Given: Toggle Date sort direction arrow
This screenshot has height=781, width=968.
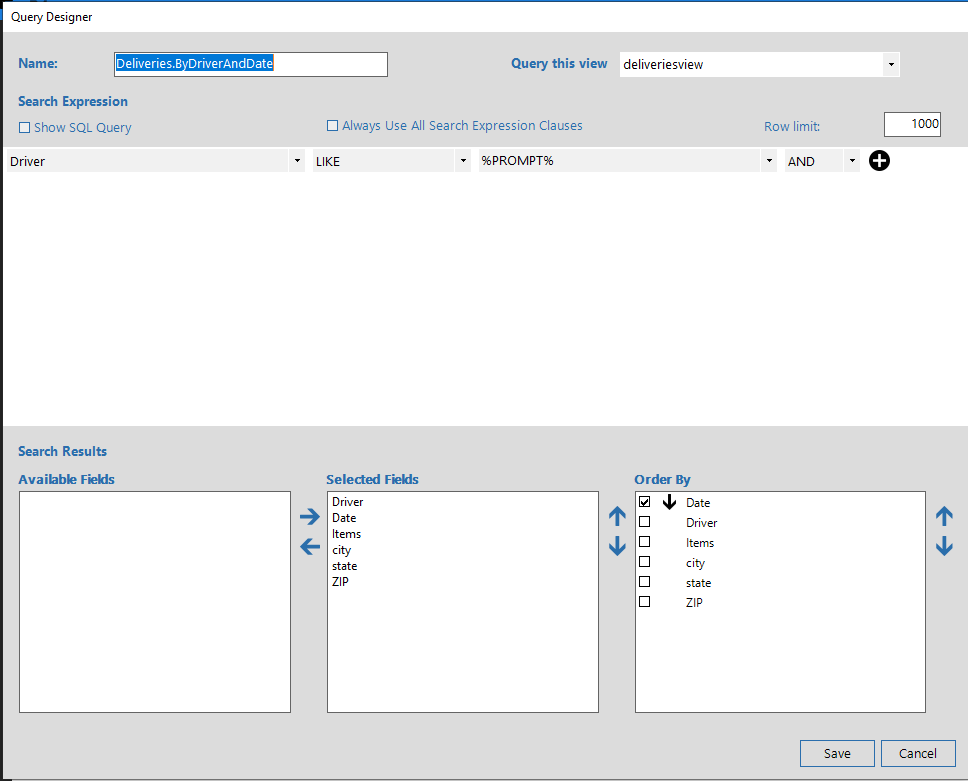Looking at the screenshot, I should click(x=669, y=502).
